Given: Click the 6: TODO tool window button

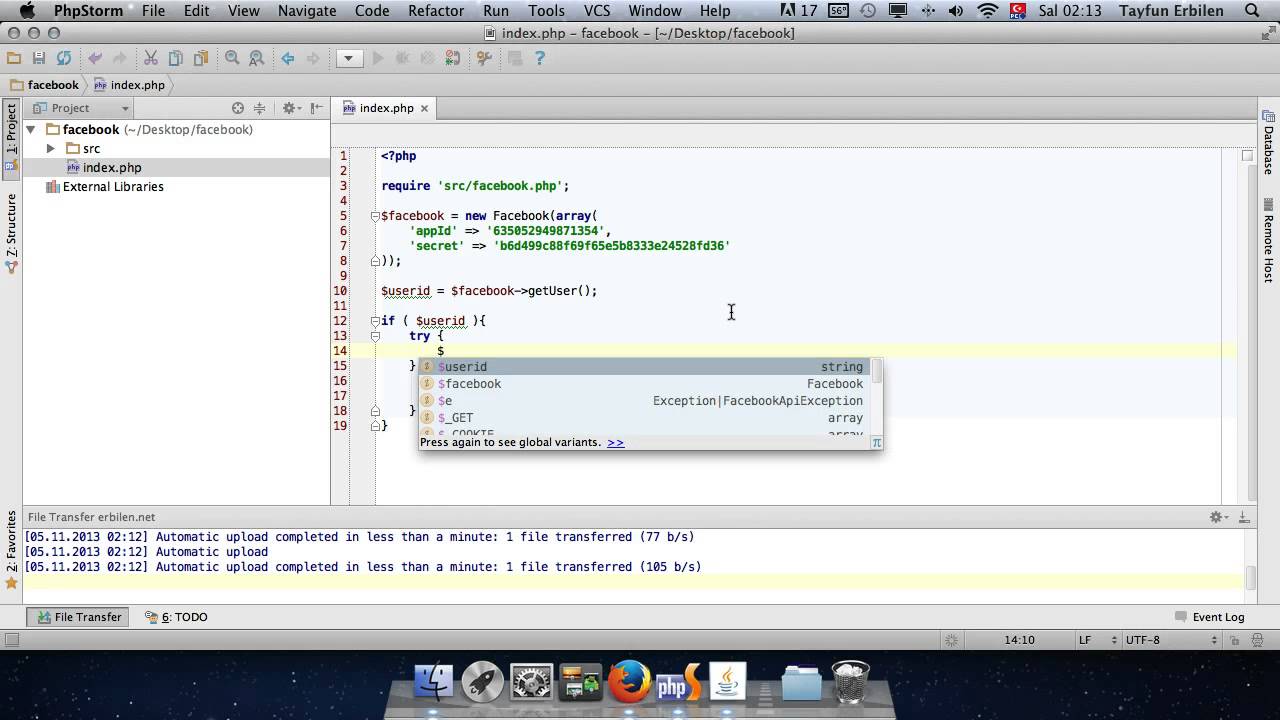Looking at the screenshot, I should click(x=176, y=617).
